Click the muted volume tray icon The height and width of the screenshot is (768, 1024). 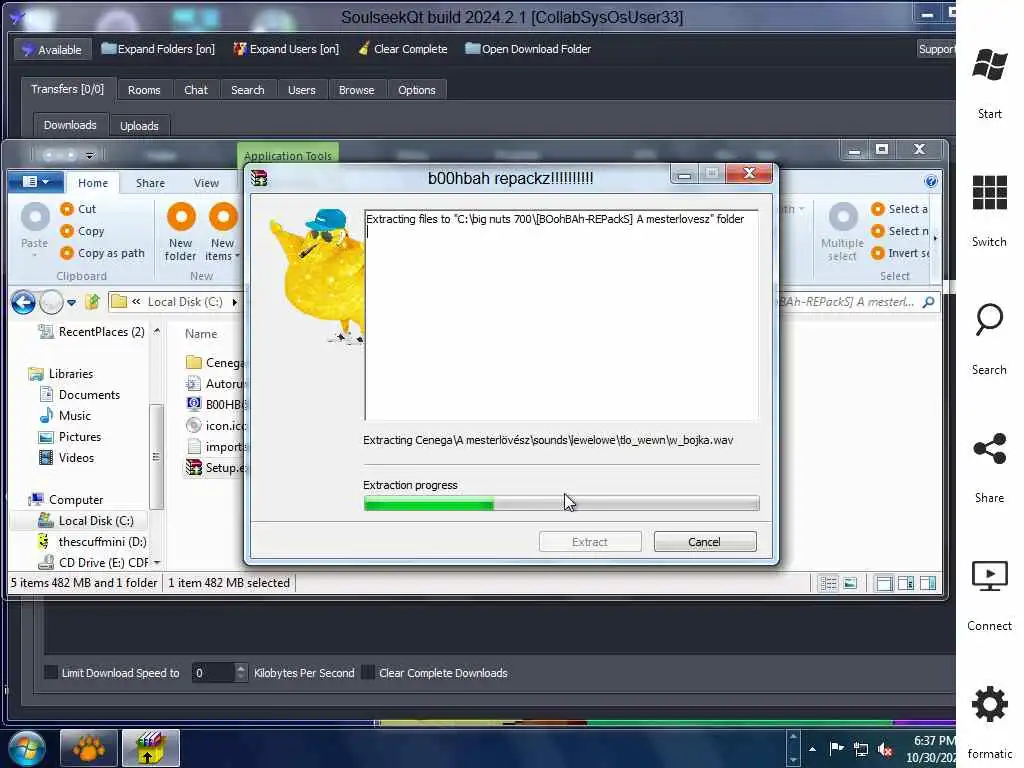[885, 749]
